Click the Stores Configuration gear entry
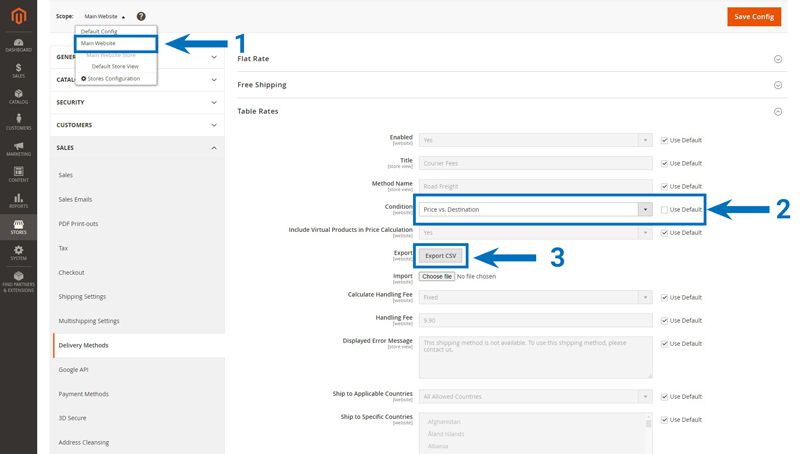 coord(111,79)
